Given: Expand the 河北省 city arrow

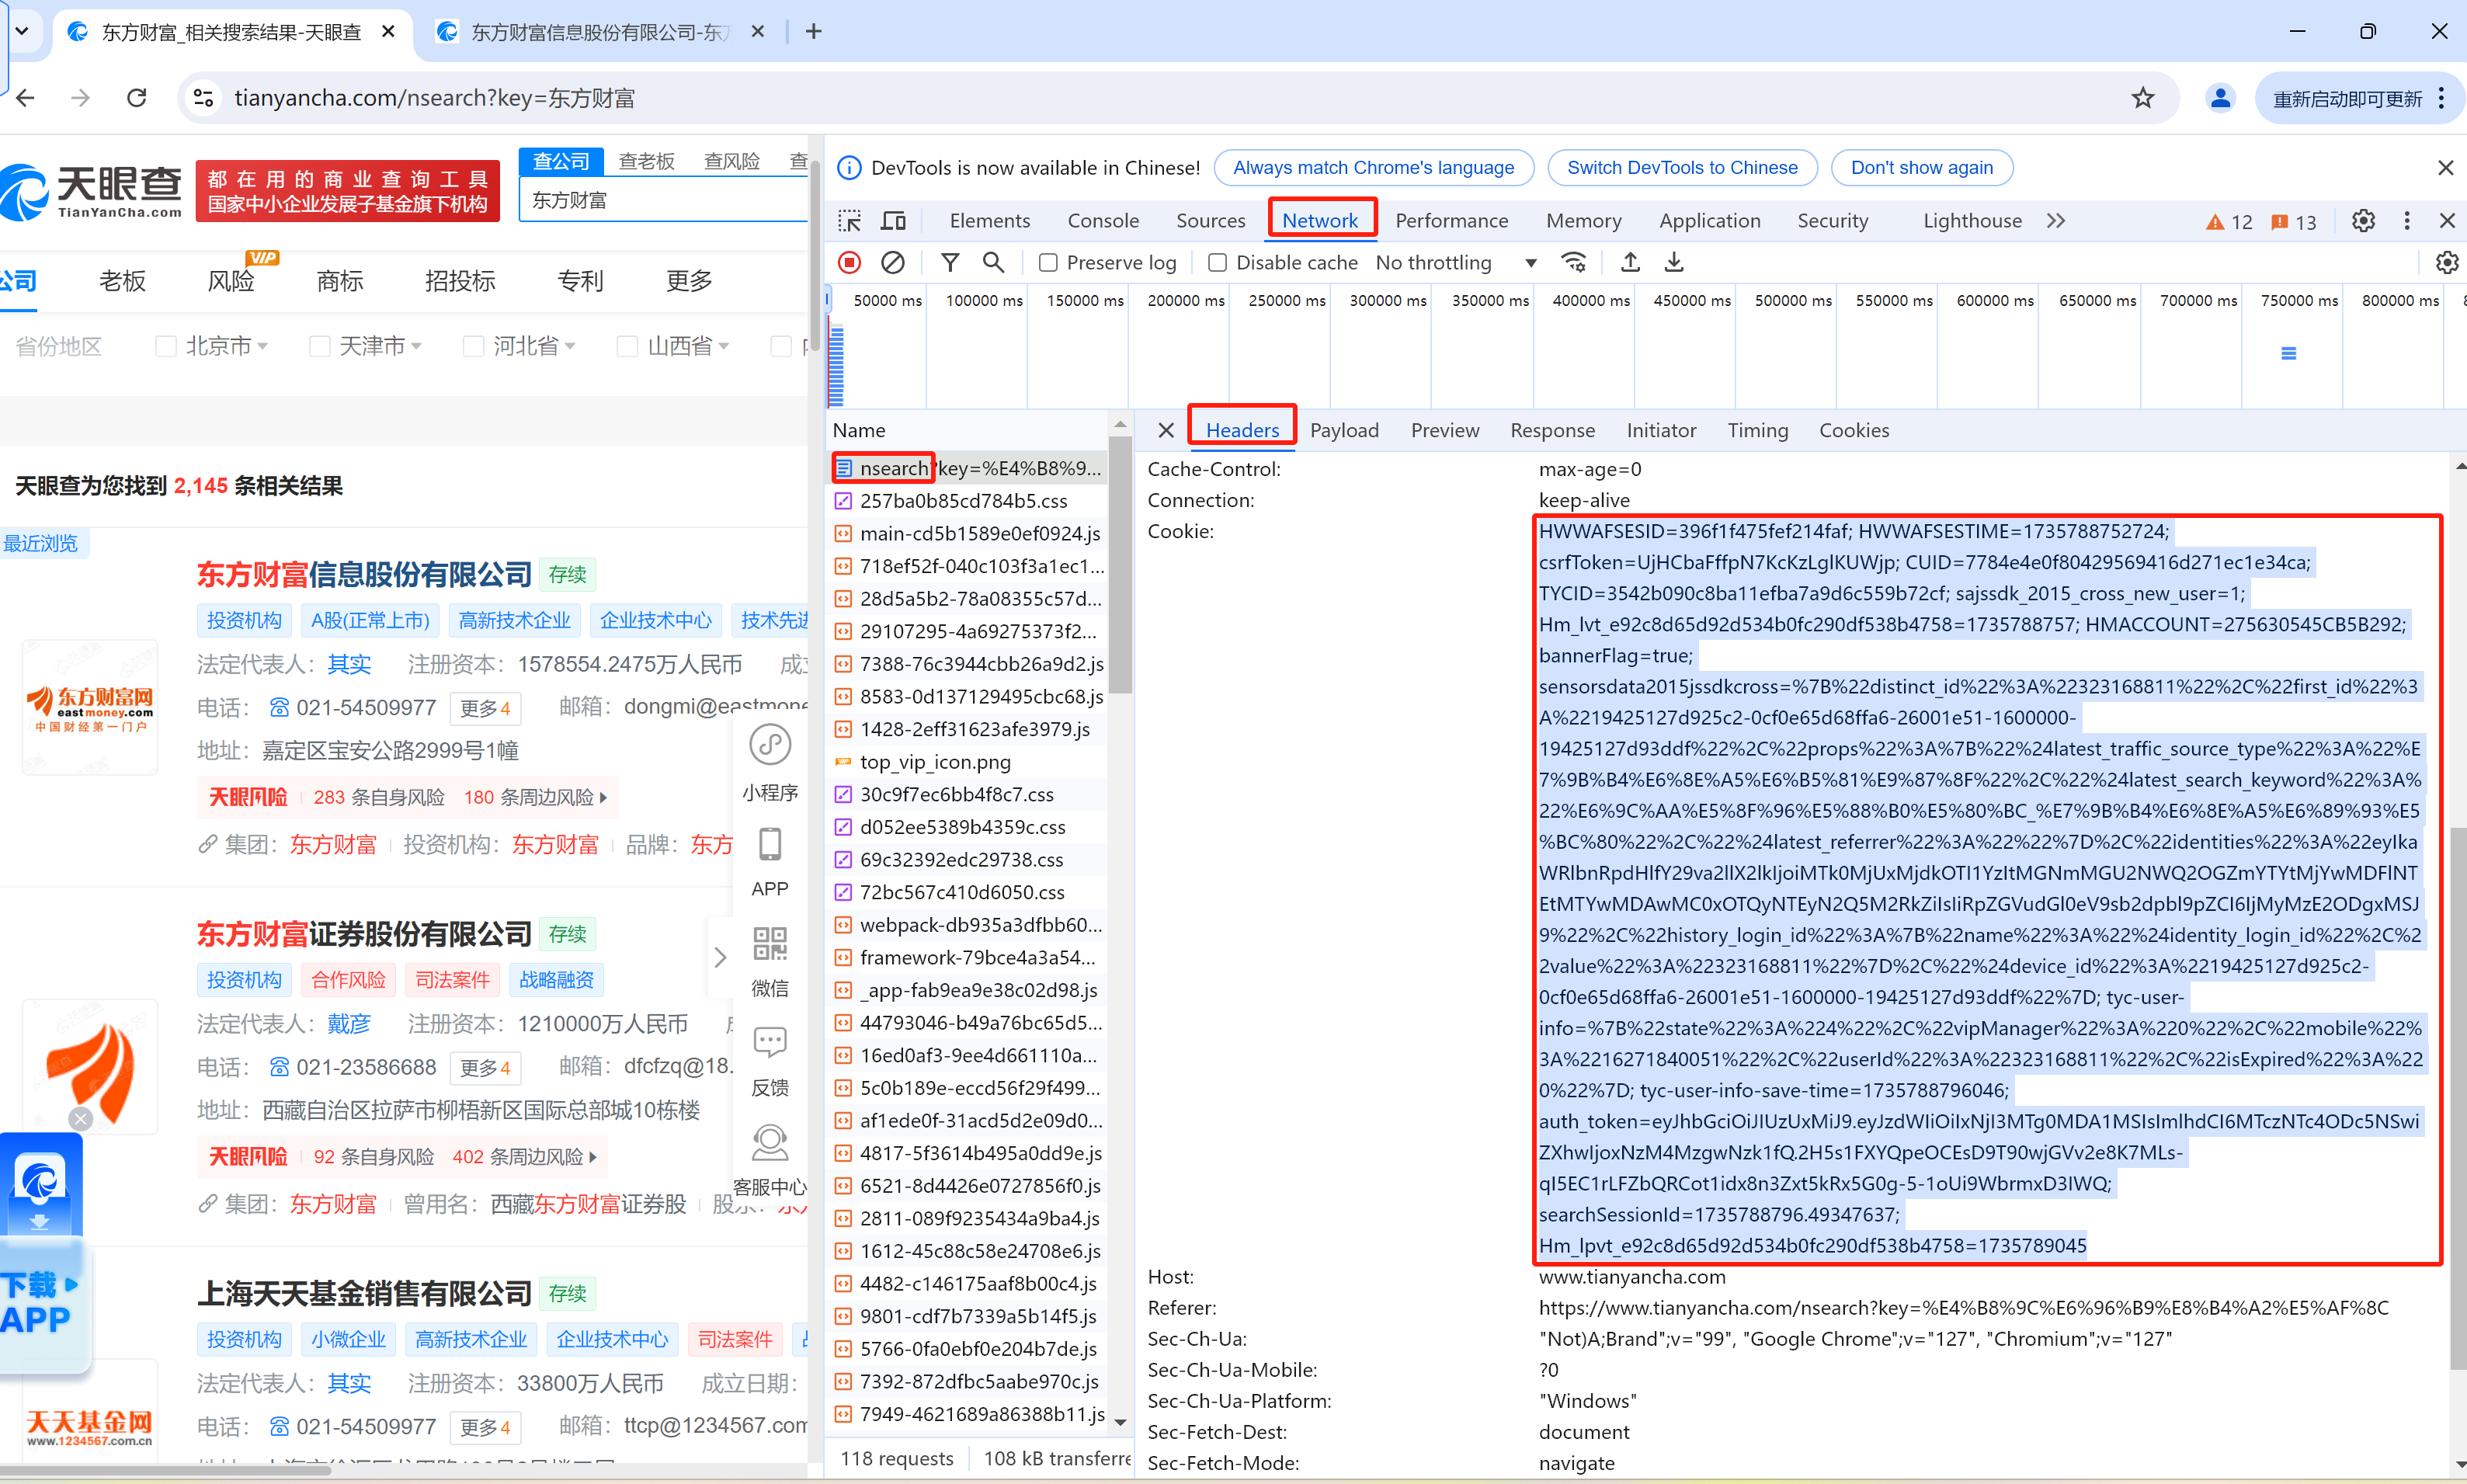Looking at the screenshot, I should (571, 347).
